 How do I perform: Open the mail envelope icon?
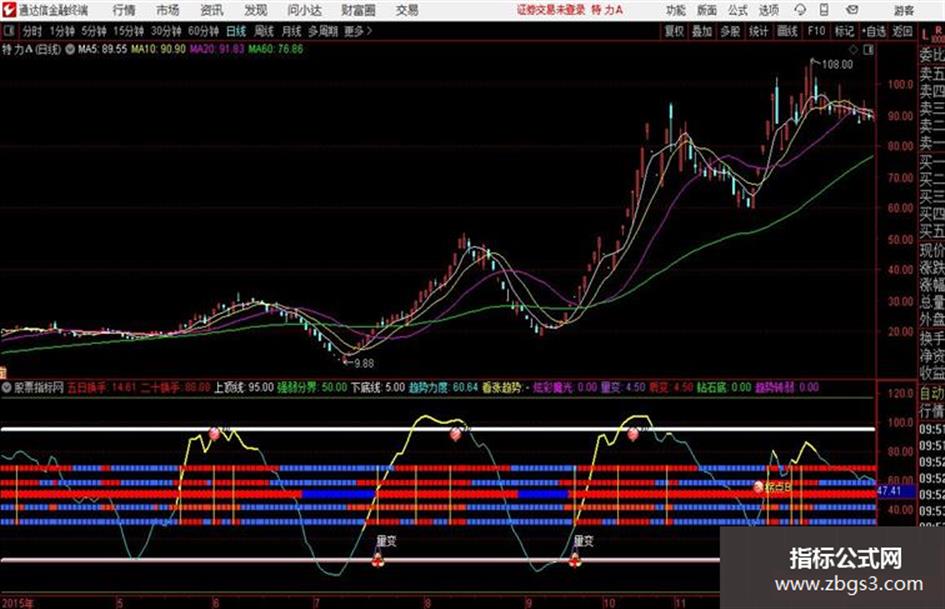(852, 10)
